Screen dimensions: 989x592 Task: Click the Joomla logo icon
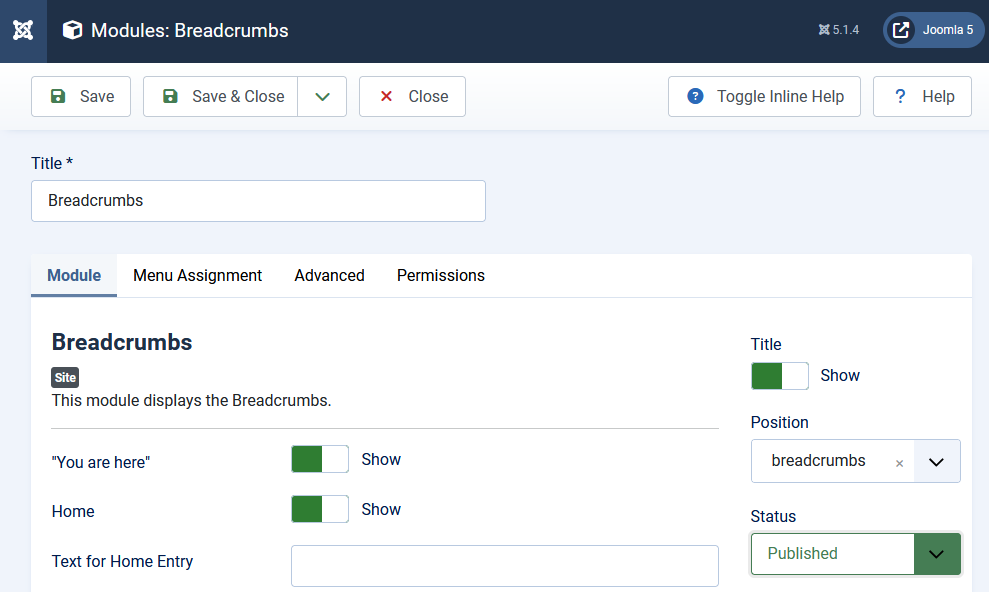pos(23,30)
